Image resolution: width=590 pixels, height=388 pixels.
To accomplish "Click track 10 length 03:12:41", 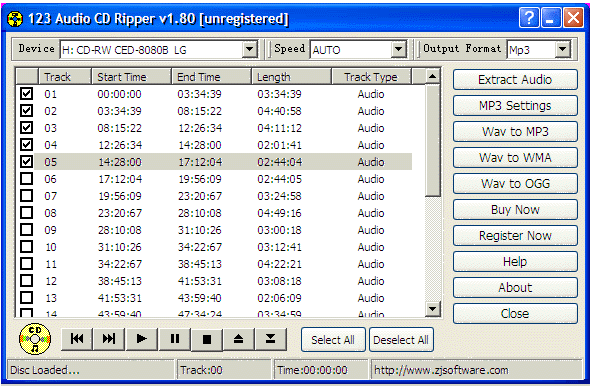I will tap(279, 247).
